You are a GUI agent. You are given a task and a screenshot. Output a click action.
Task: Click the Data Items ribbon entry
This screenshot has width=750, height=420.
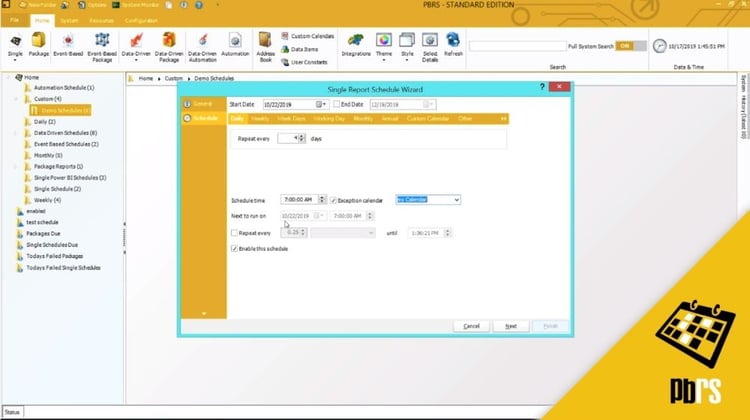[300, 49]
